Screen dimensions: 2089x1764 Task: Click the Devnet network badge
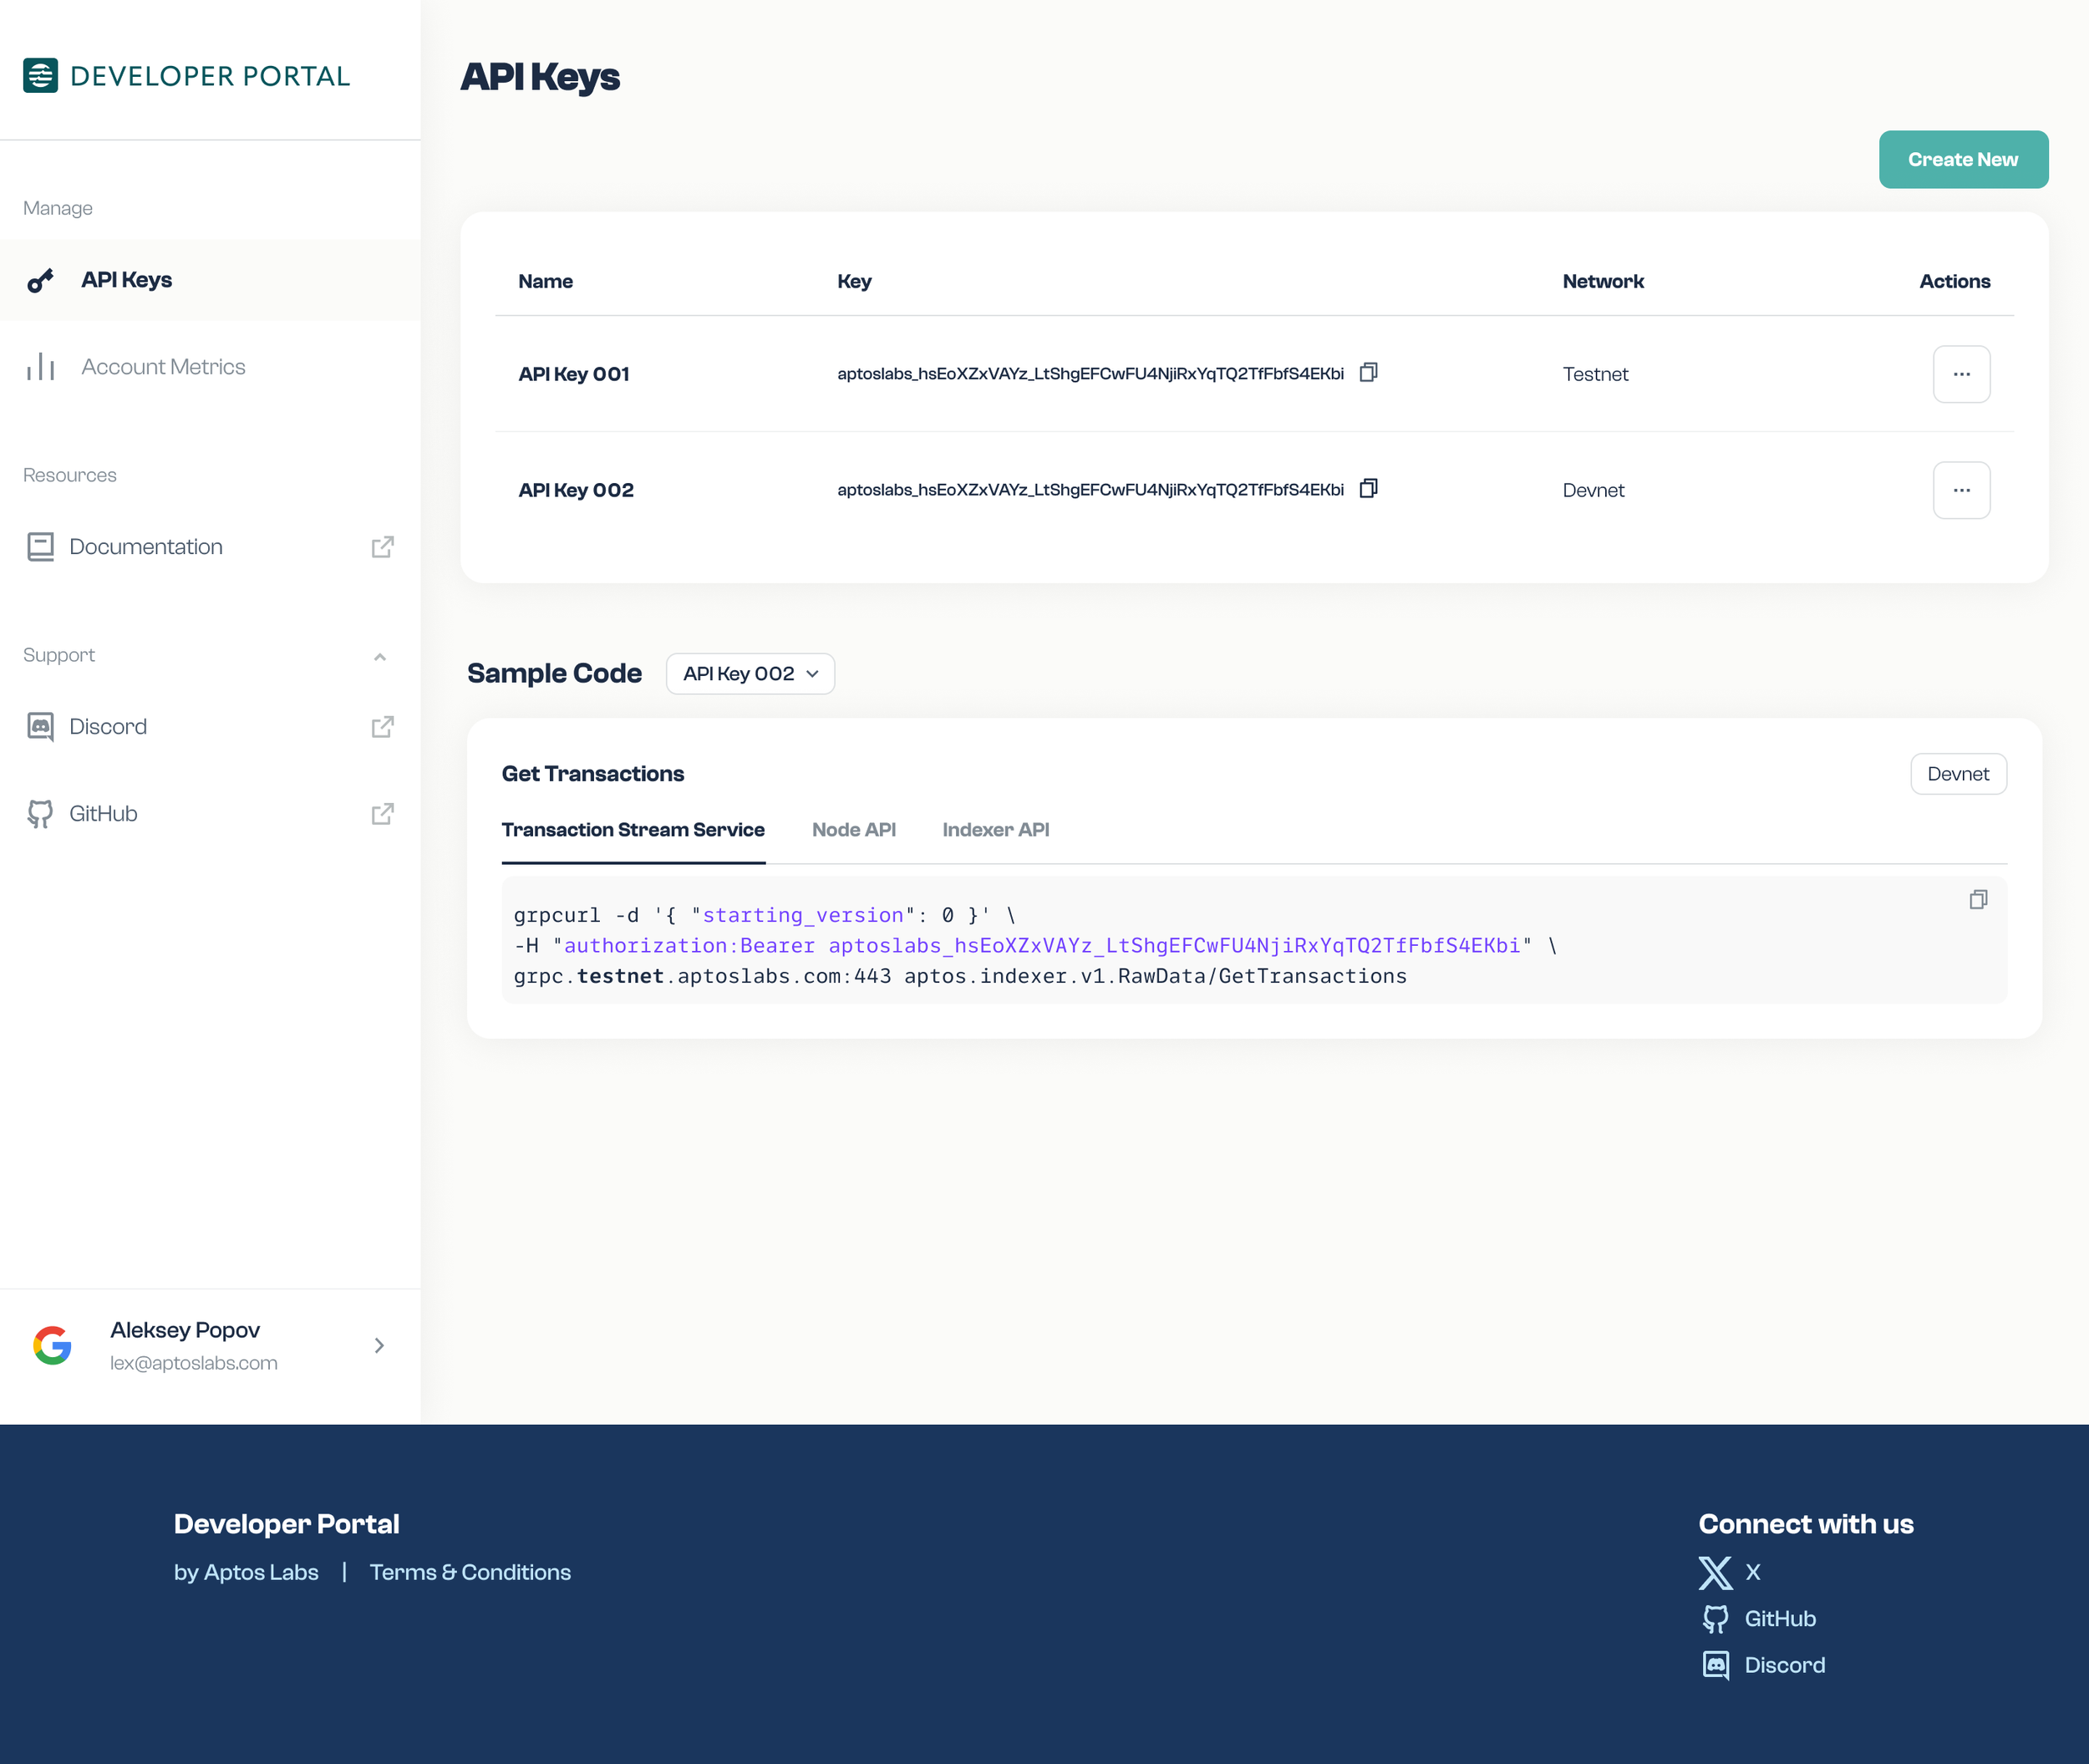(x=1958, y=774)
